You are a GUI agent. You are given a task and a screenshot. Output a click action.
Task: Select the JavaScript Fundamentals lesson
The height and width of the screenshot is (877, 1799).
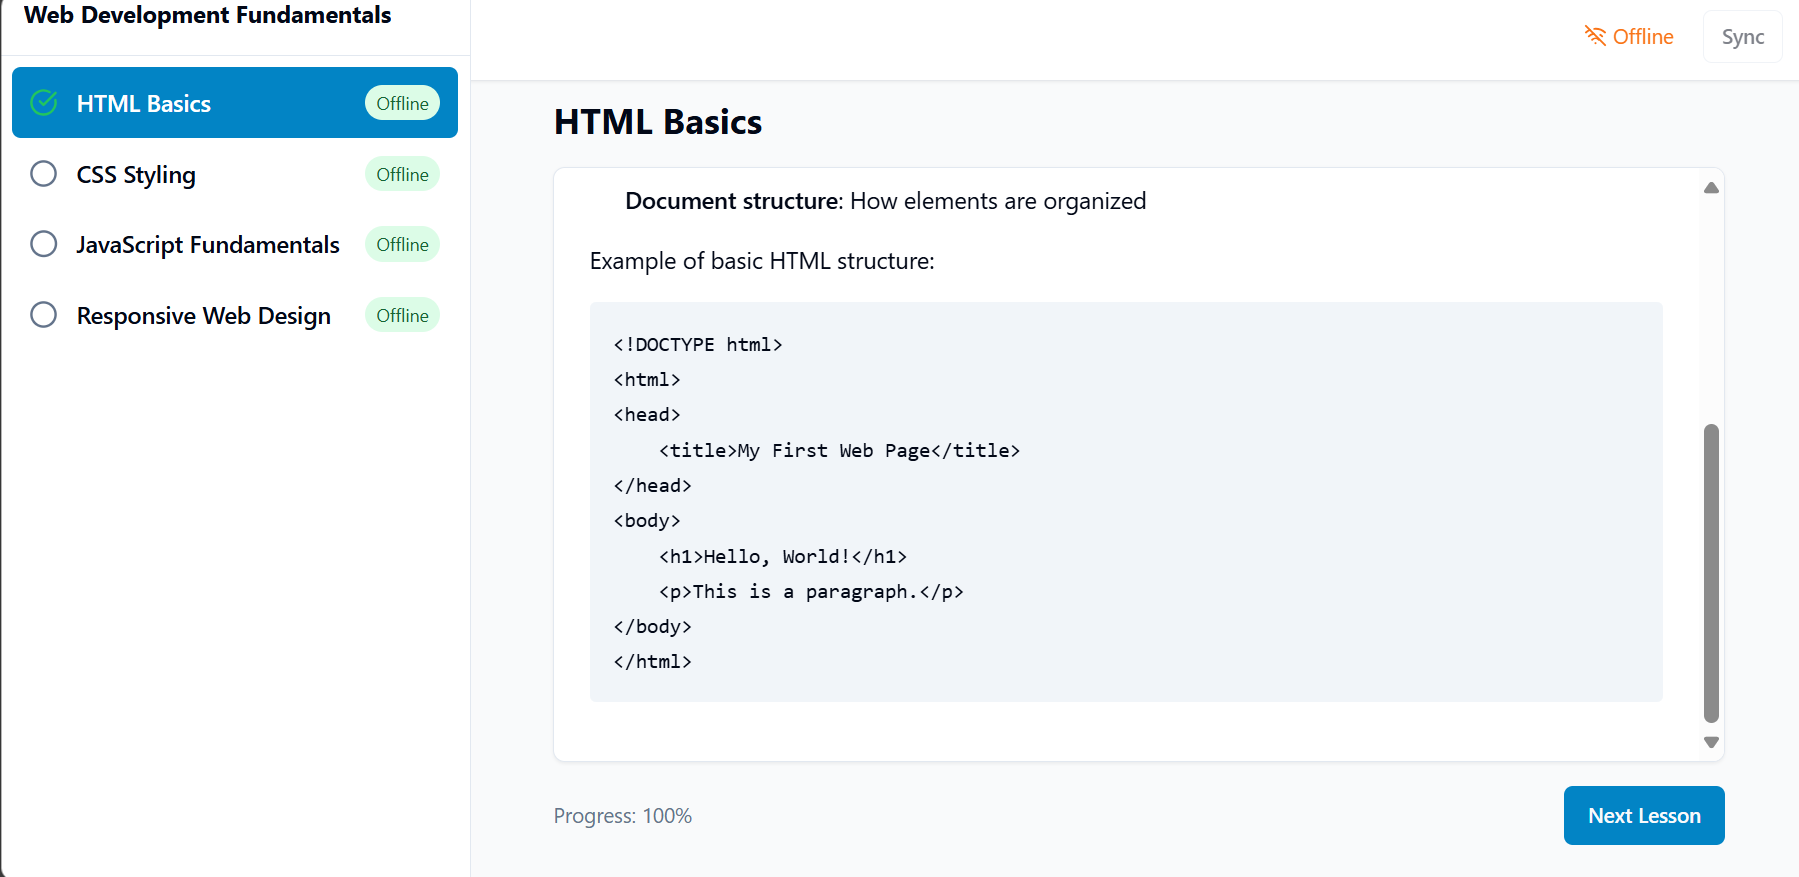coord(208,245)
